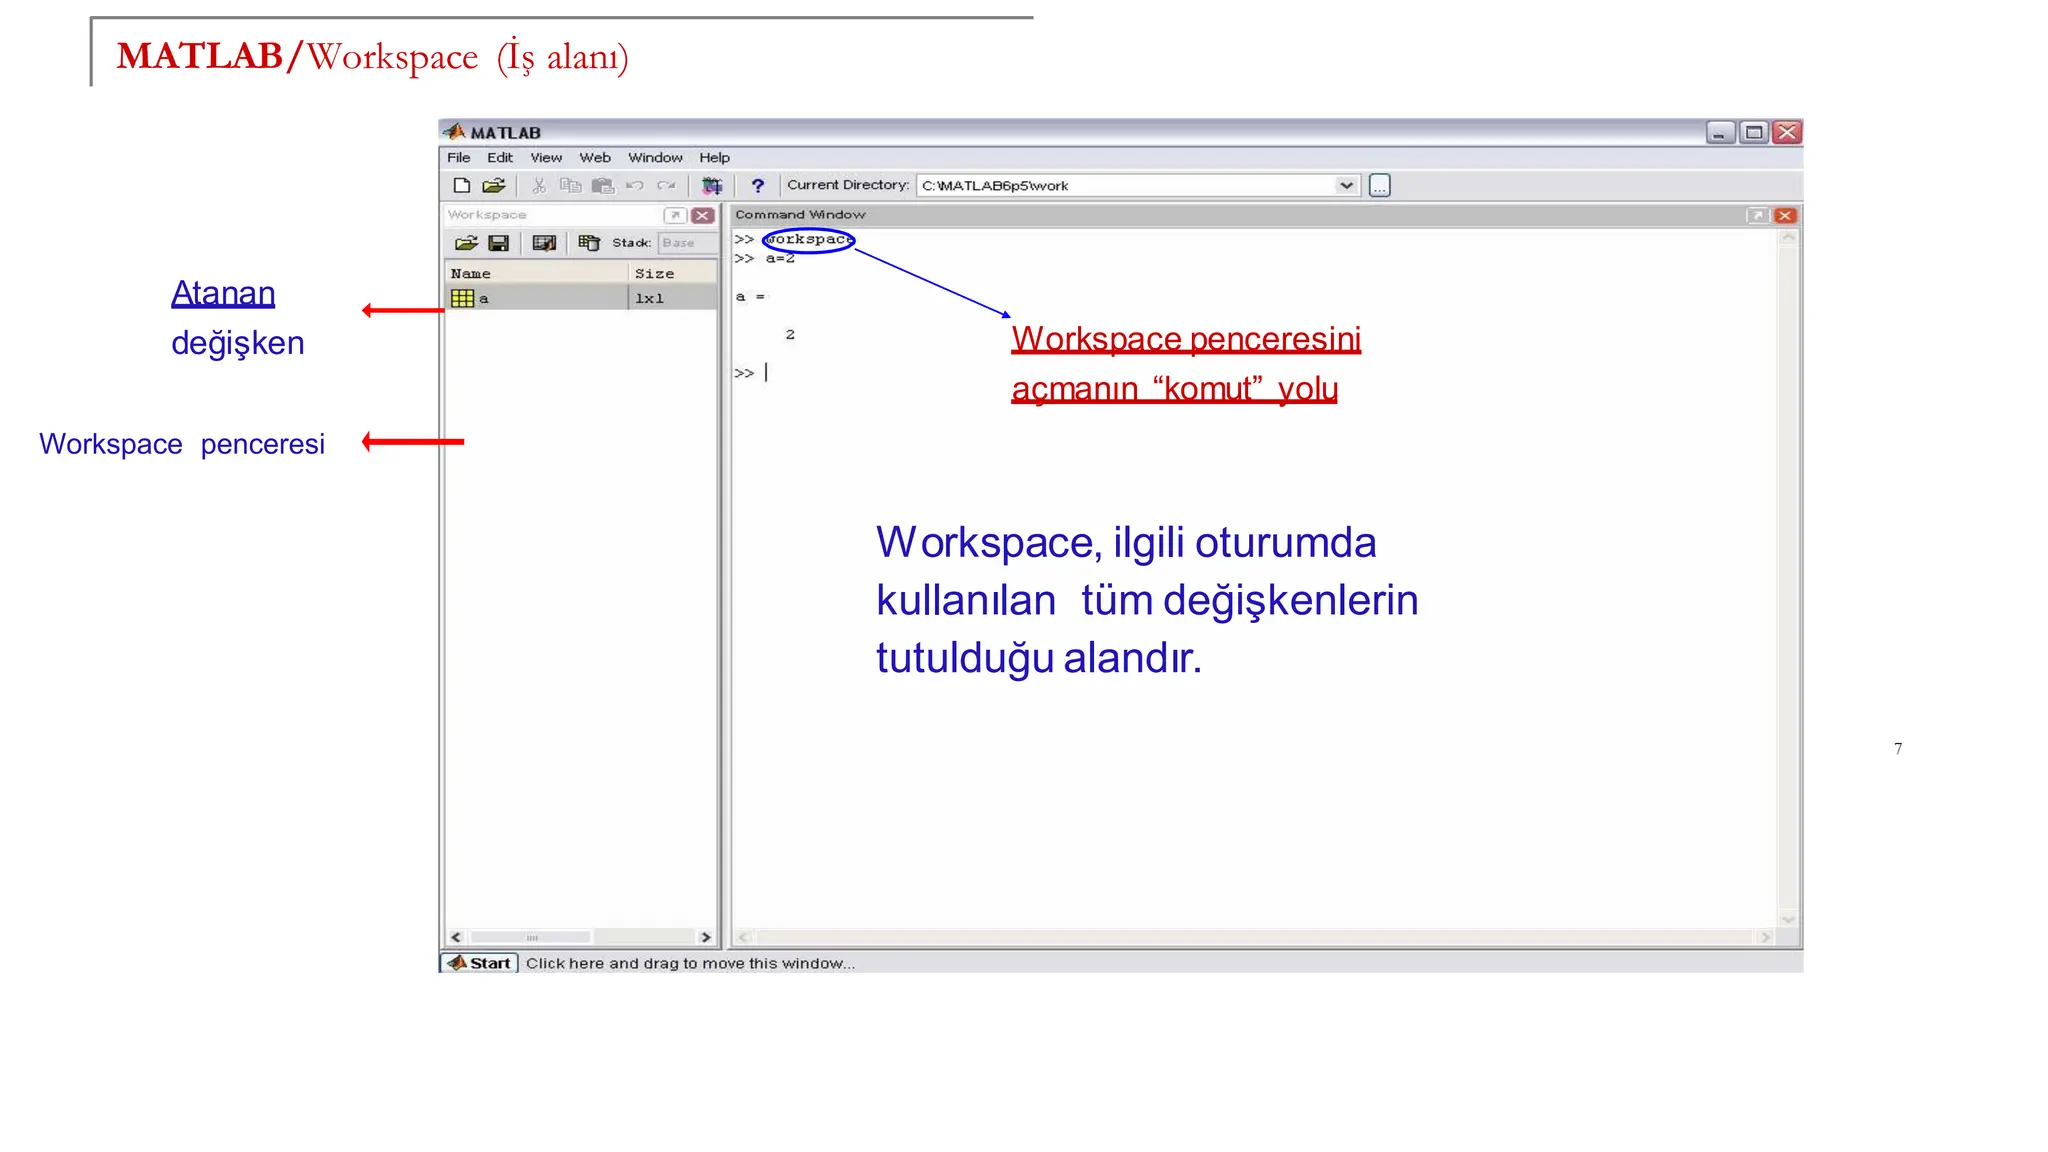Open the Web menu
The image size is (2048, 1152).
595,157
